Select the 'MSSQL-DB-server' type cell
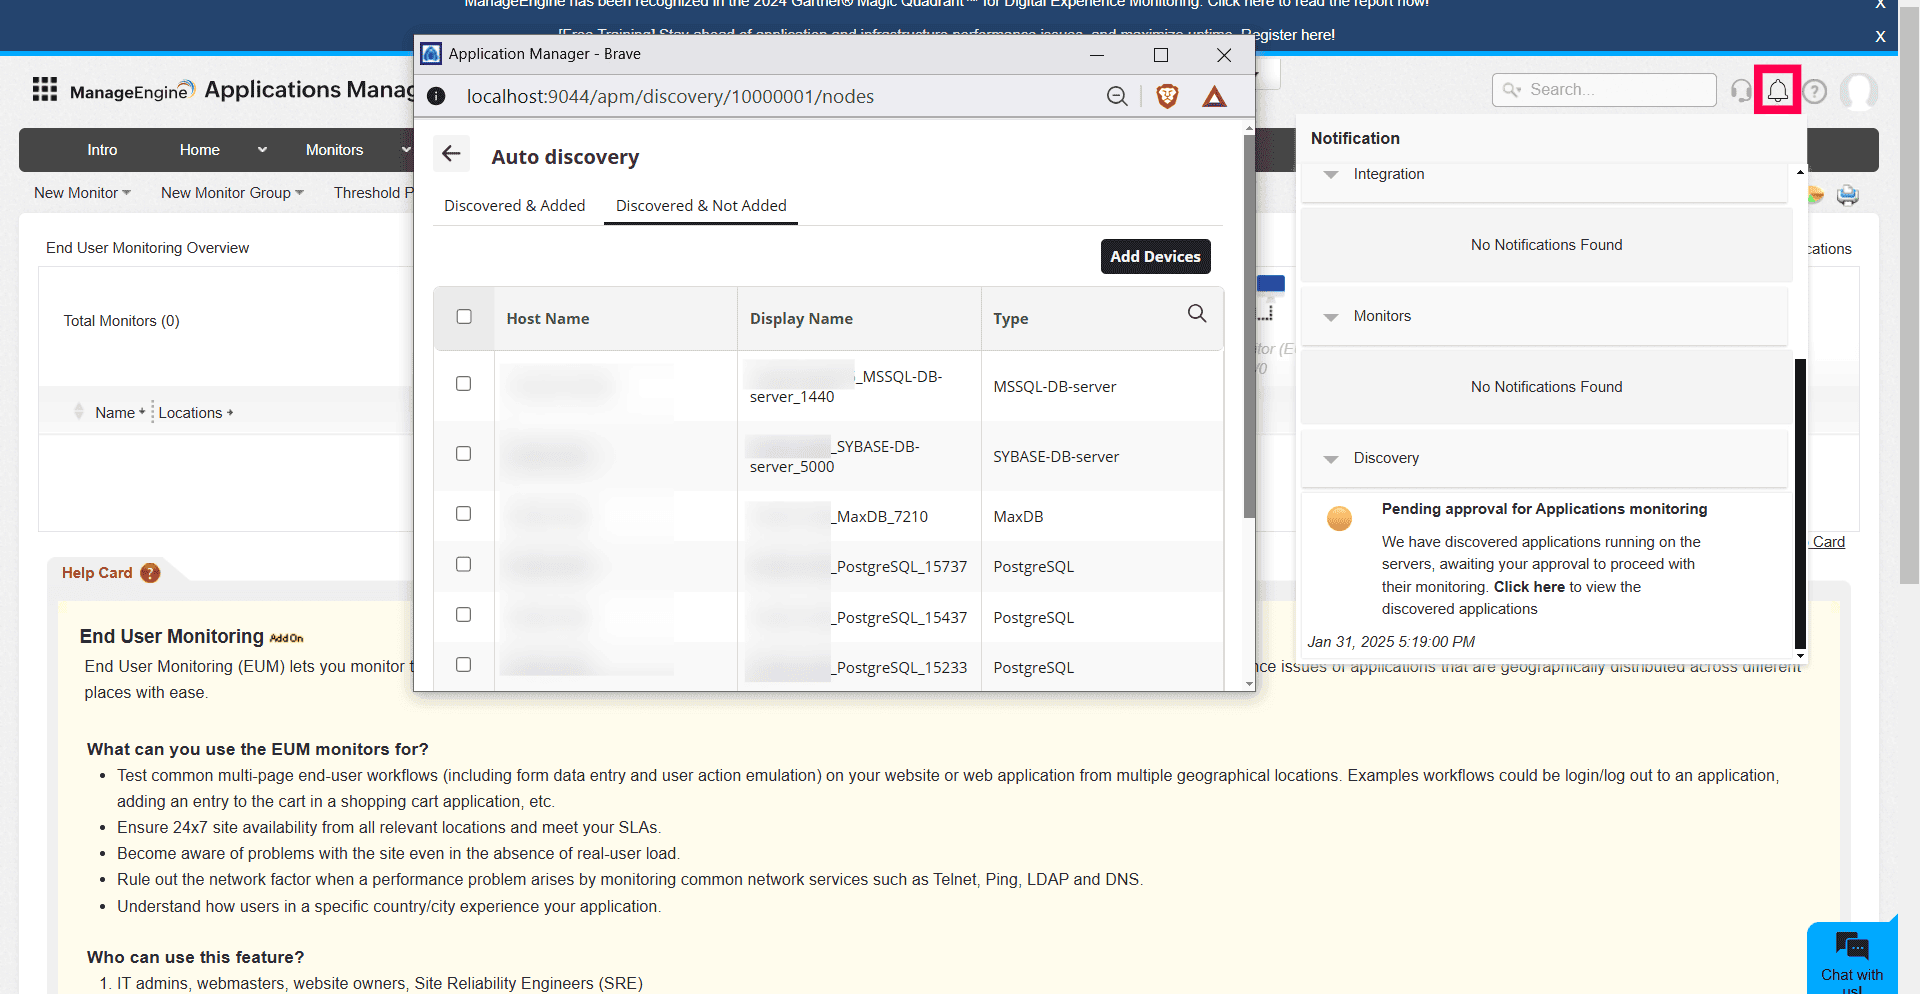This screenshot has width=1920, height=994. coord(1054,387)
